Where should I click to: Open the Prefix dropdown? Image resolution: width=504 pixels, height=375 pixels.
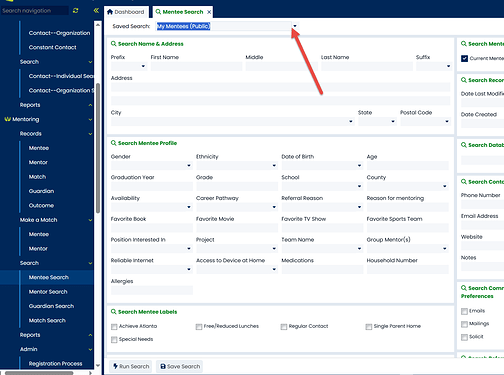pyautogui.click(x=129, y=66)
